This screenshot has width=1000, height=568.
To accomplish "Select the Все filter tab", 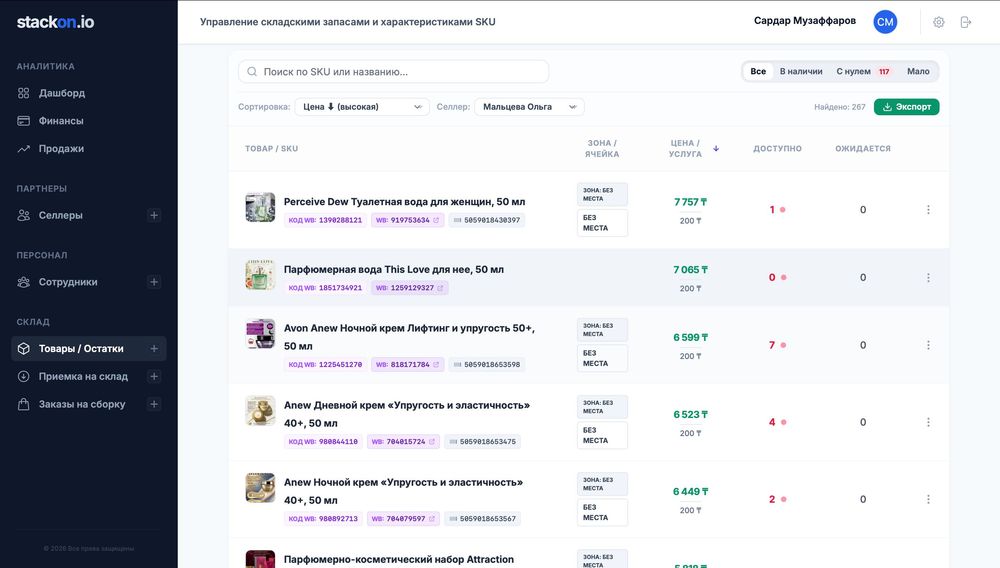I will [758, 71].
